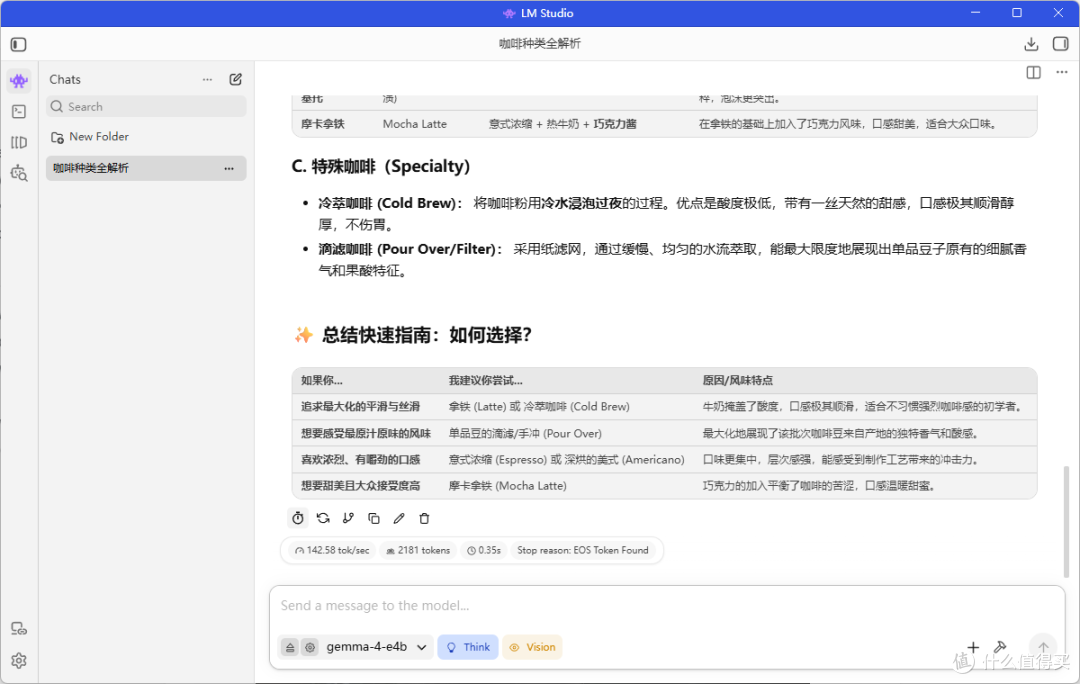Click the 142.58 tok/sec stat
The image size is (1080, 684).
coord(332,550)
